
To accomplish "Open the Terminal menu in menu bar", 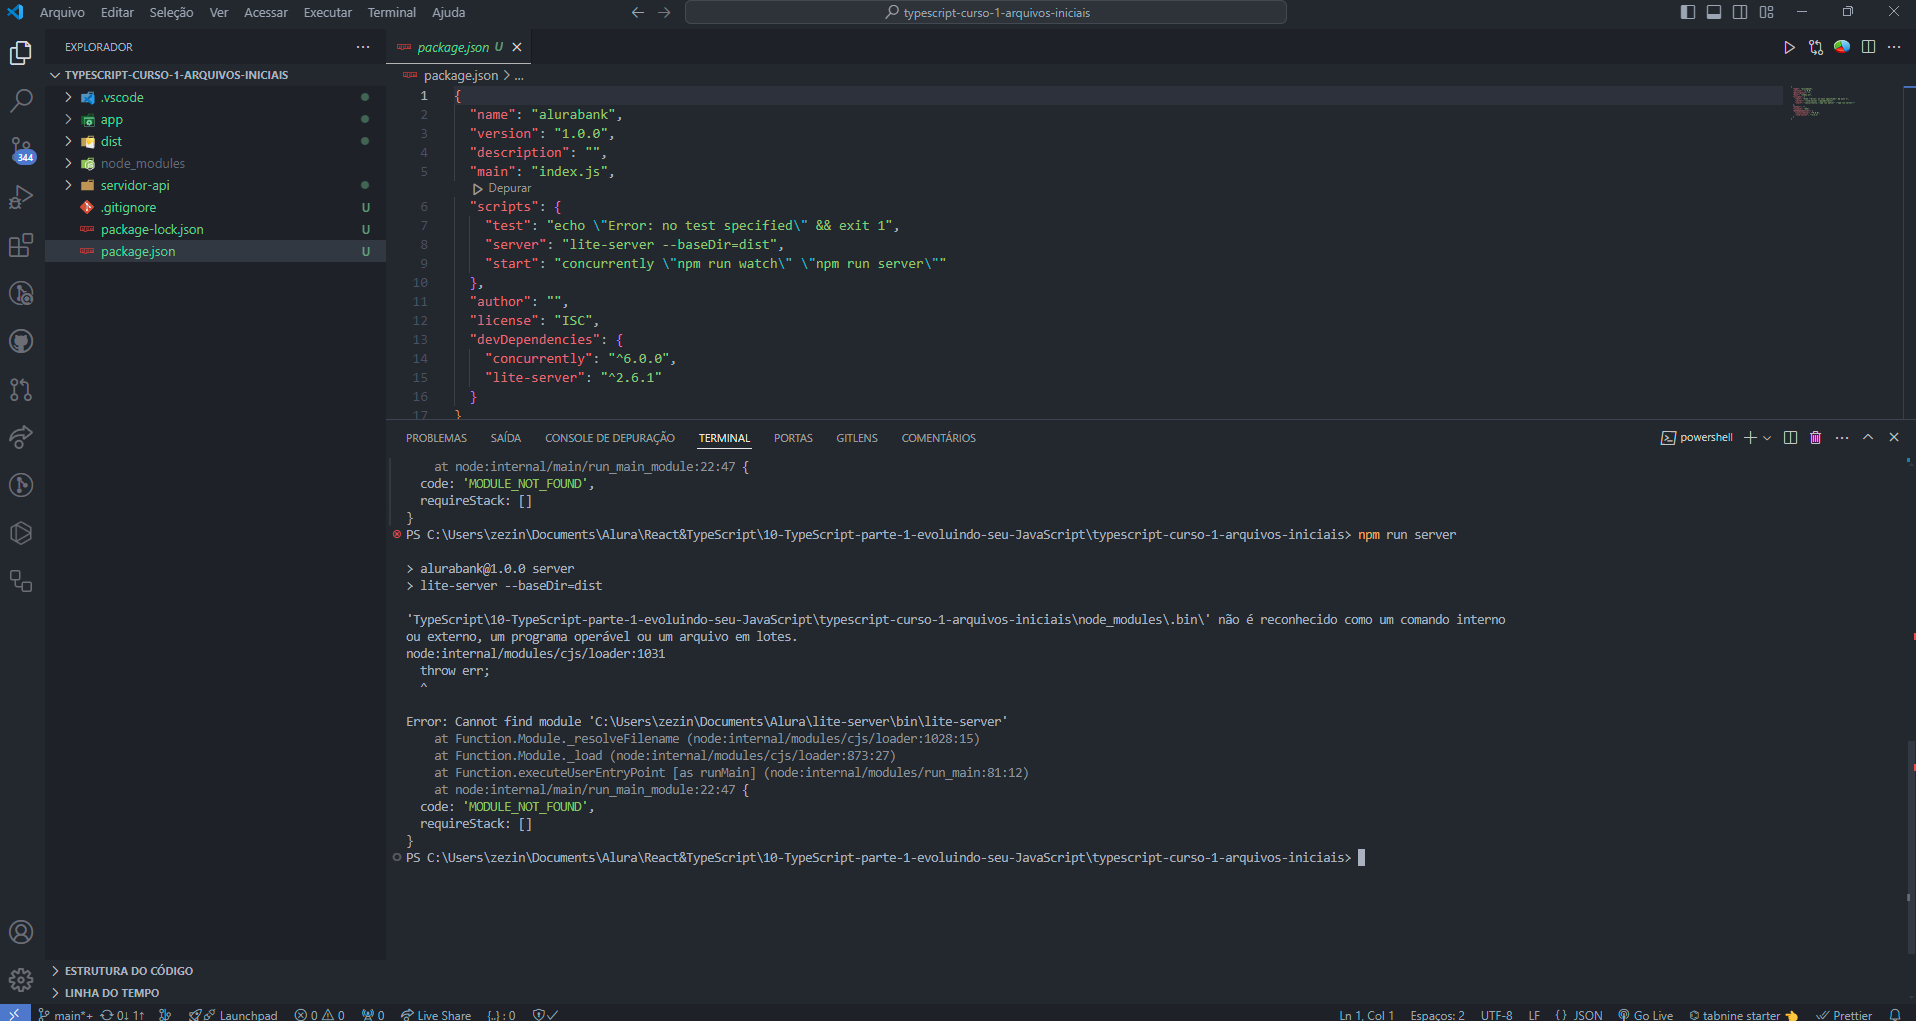I will [x=391, y=12].
